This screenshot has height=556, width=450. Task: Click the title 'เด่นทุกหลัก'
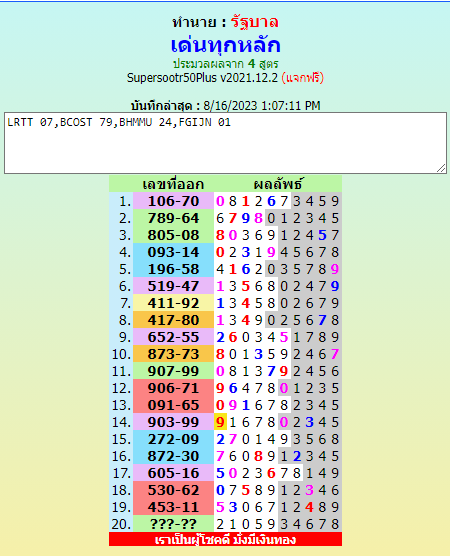pyautogui.click(x=226, y=45)
